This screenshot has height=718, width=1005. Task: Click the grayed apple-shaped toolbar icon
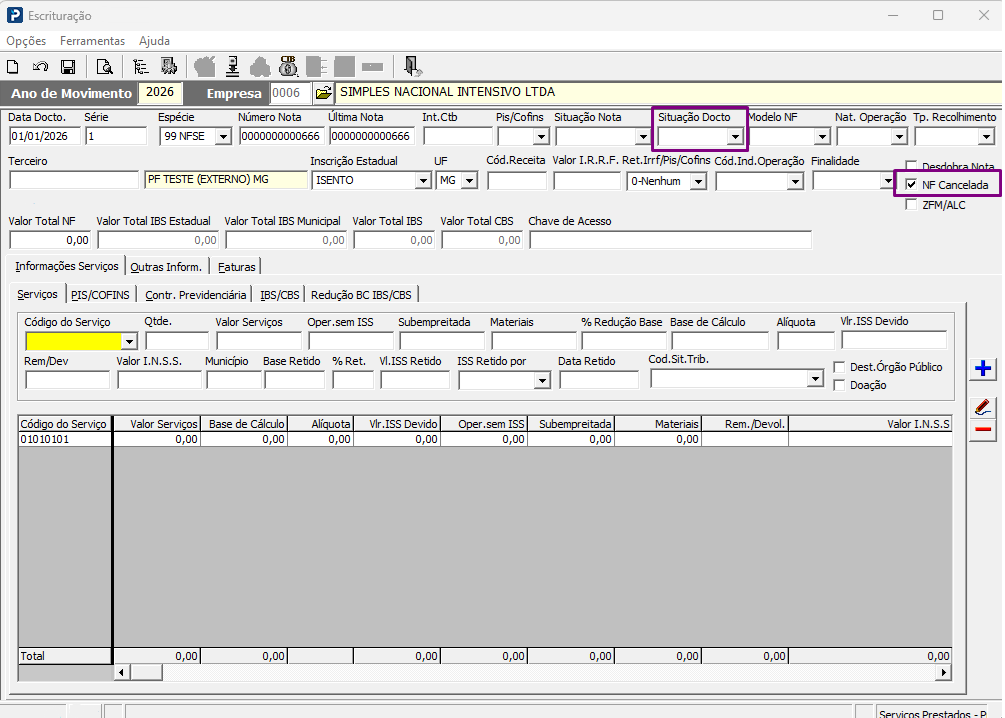(205, 66)
